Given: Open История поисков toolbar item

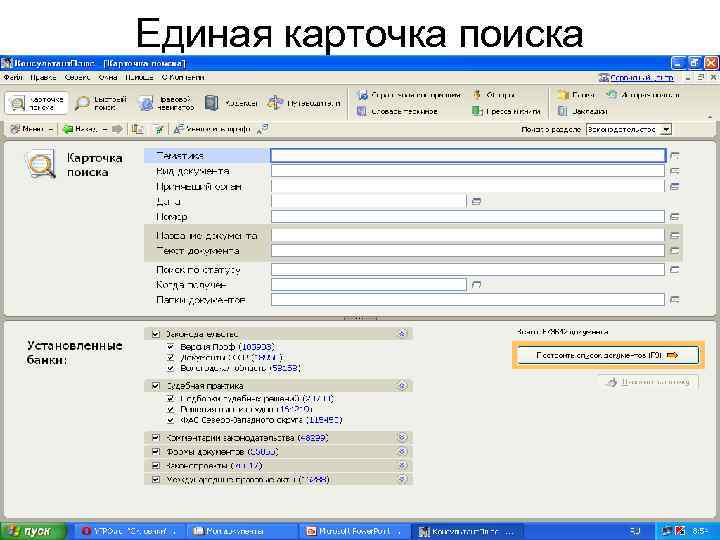Looking at the screenshot, I should [643, 95].
